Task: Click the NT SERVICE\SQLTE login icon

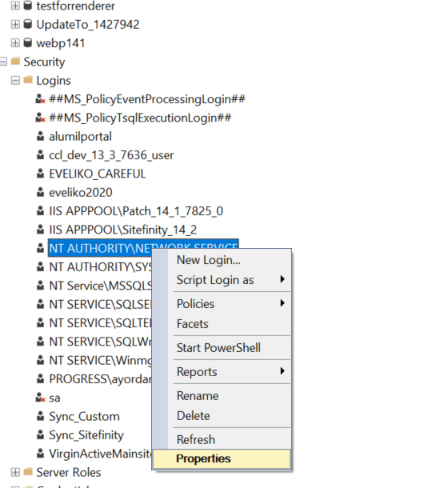Action: click(40, 323)
